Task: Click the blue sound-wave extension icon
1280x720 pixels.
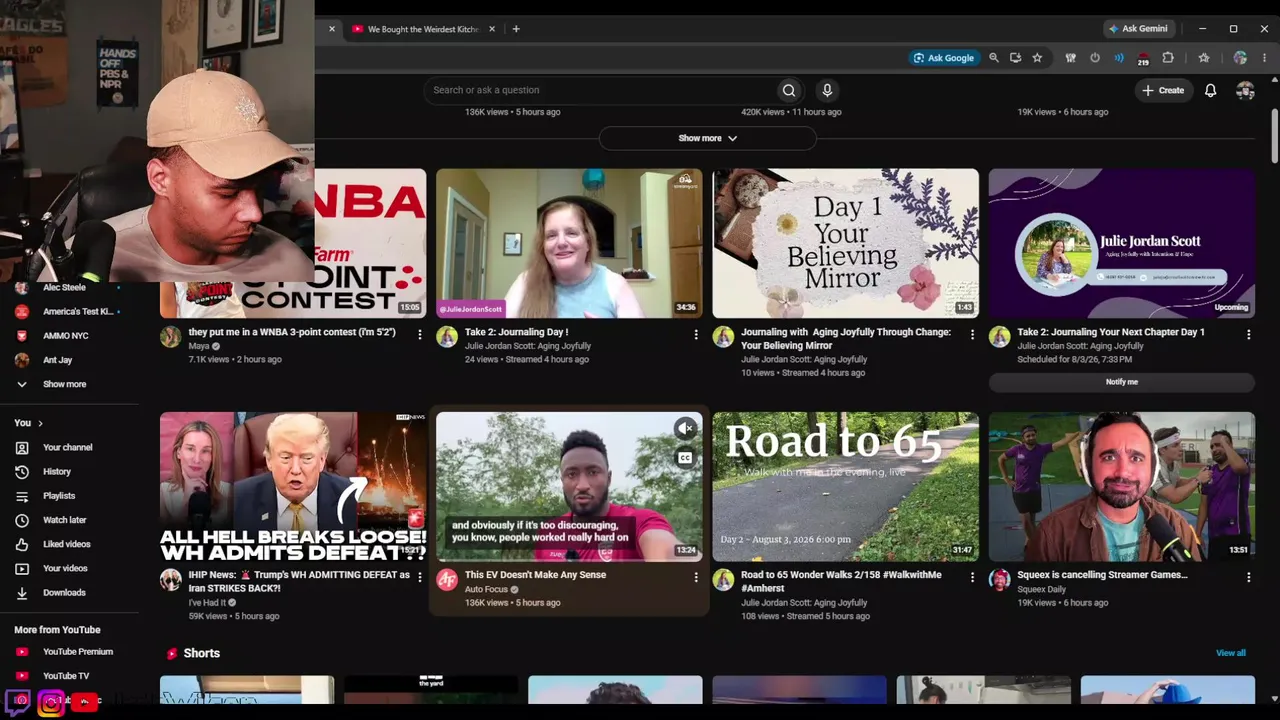Action: click(x=1119, y=58)
